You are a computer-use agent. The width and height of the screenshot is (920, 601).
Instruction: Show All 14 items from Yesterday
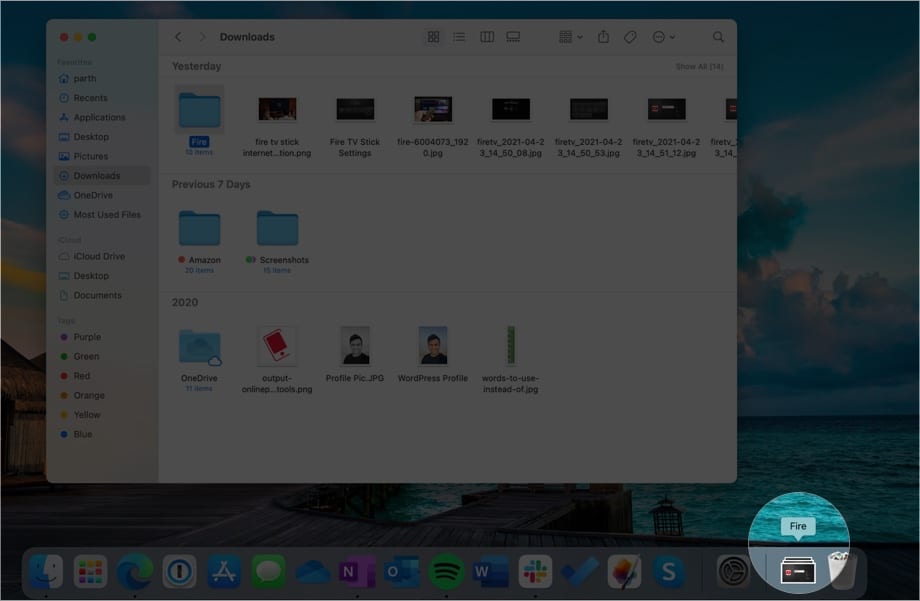[x=699, y=66]
